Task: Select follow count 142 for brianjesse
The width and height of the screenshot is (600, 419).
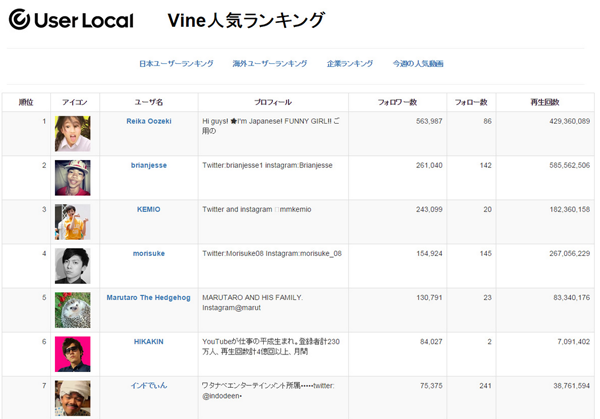Action: (486, 165)
